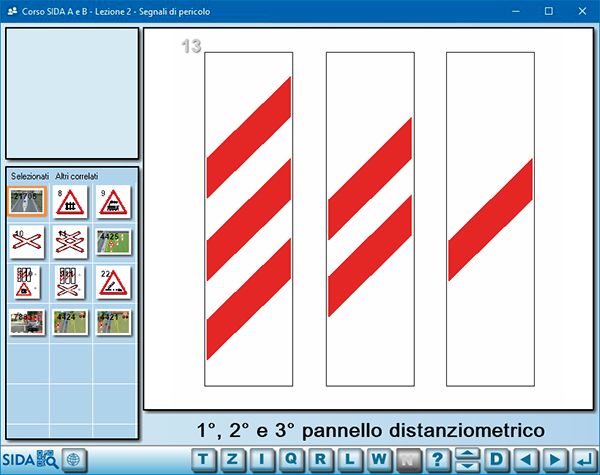Screen dimensions: 600x475
Task: Click the L toolbar button
Action: pyautogui.click(x=350, y=459)
